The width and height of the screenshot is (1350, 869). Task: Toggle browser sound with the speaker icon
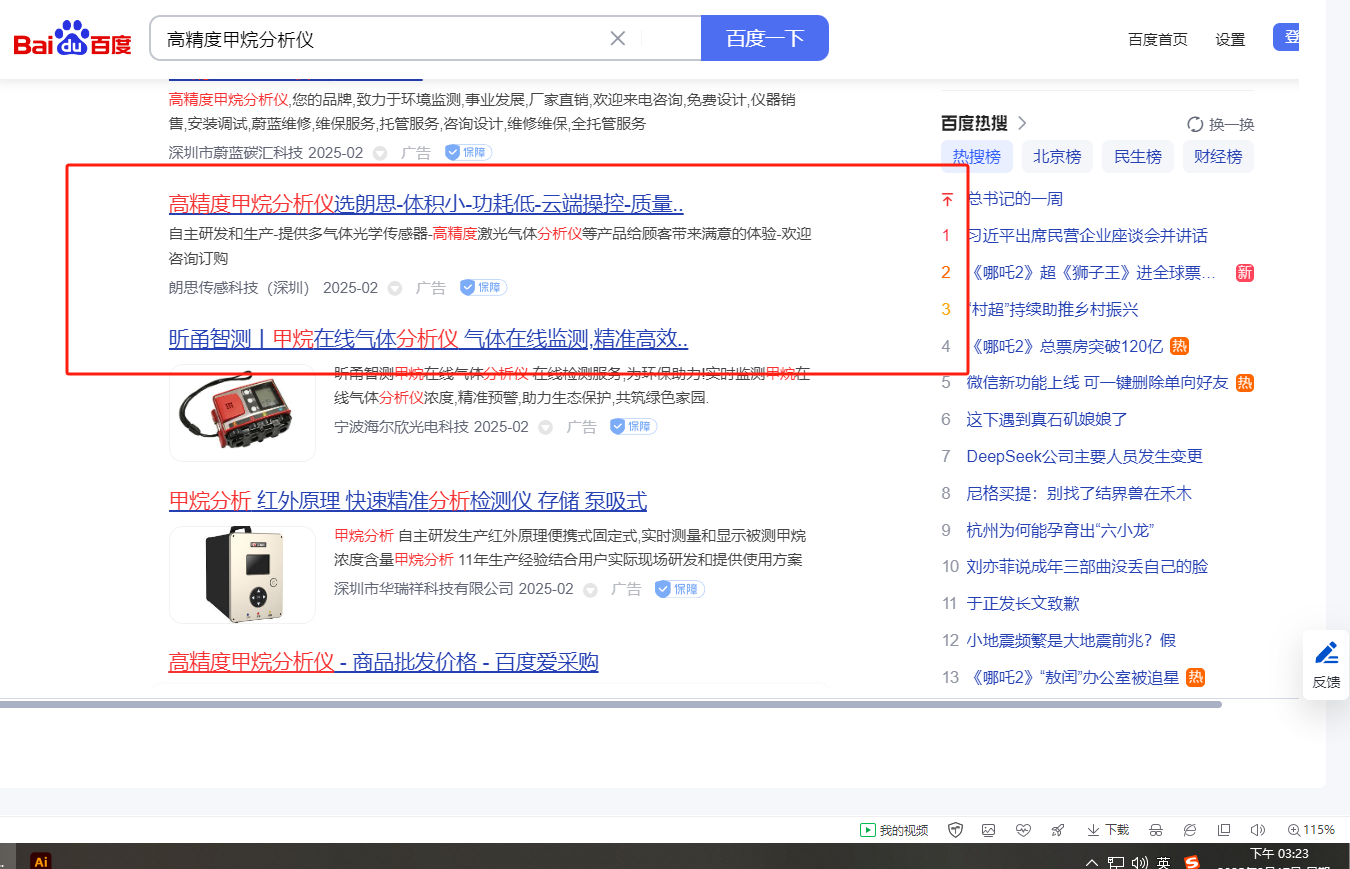tap(1258, 830)
